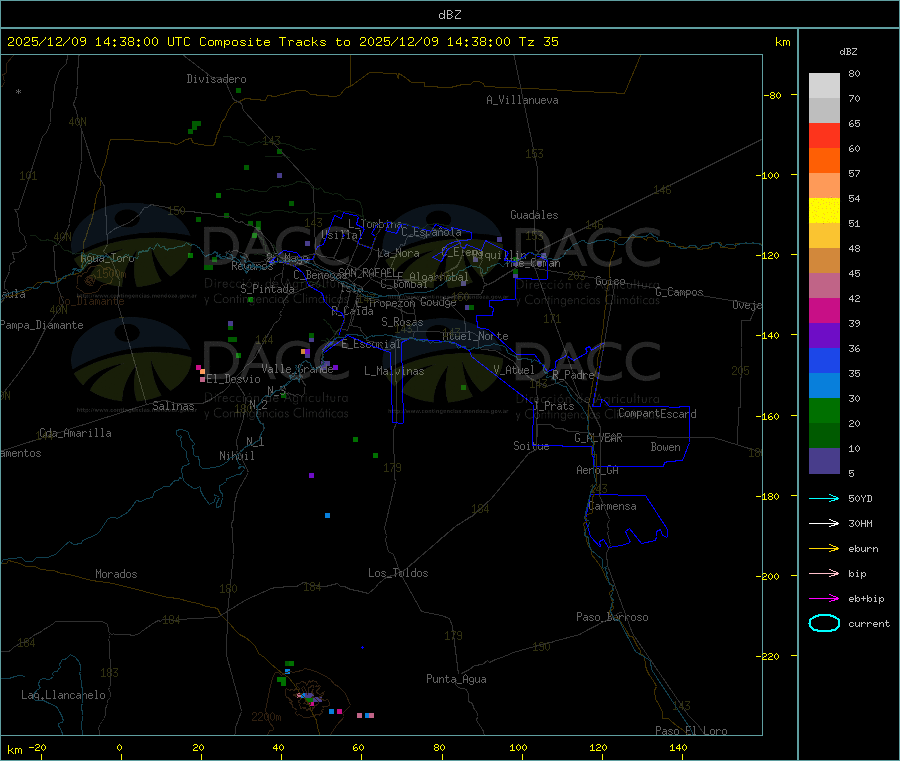Click the magenta eb+bip arrow legend icon
The height and width of the screenshot is (761, 900).
pos(824,598)
